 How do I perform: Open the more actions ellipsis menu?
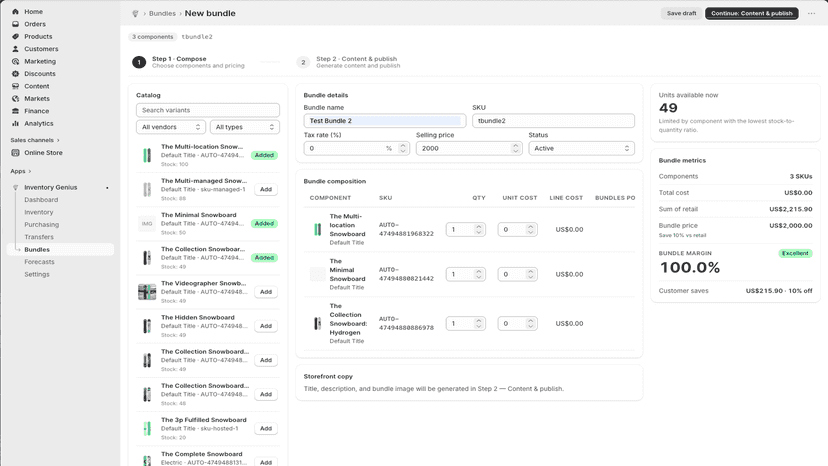coord(811,13)
